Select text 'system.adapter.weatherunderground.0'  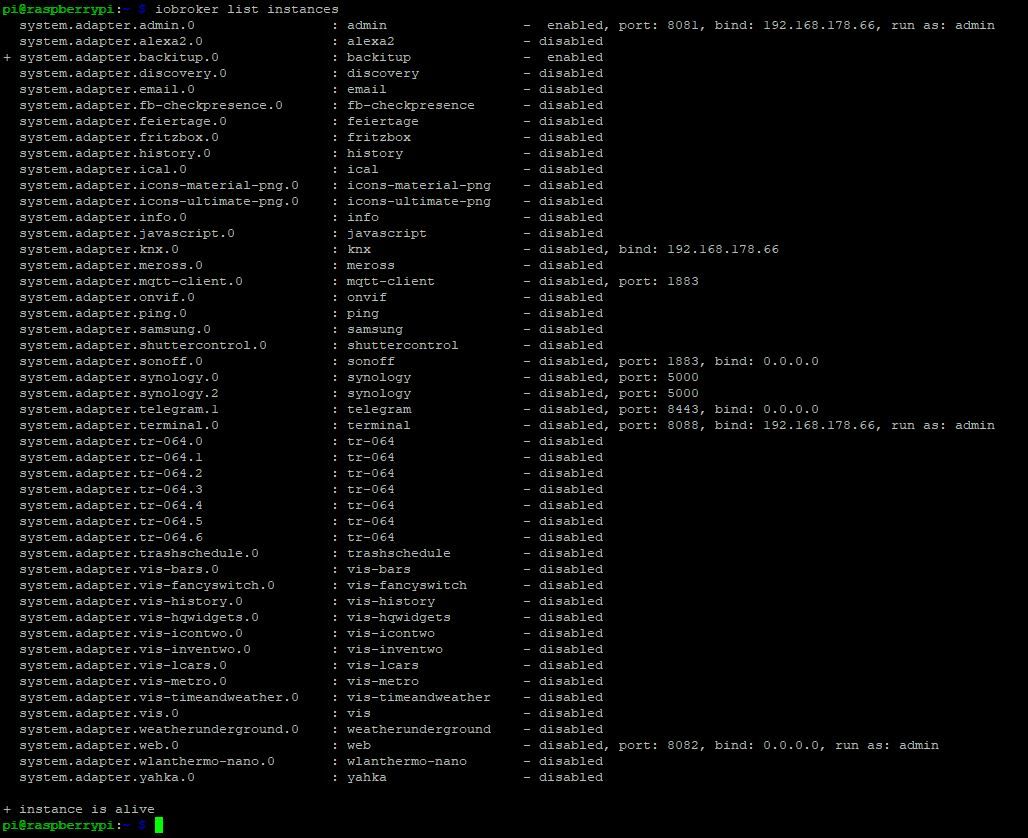point(159,729)
